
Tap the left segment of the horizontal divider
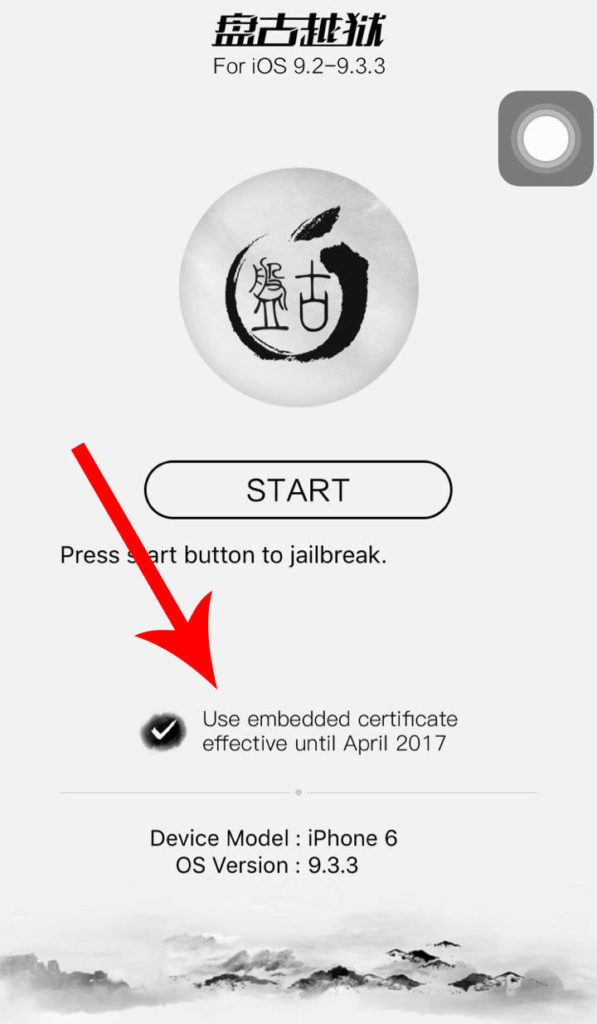[175, 793]
